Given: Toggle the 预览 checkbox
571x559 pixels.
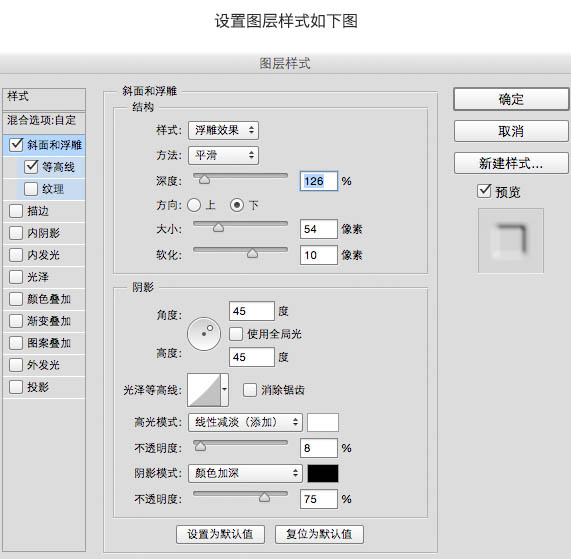Looking at the screenshot, I should (484, 191).
